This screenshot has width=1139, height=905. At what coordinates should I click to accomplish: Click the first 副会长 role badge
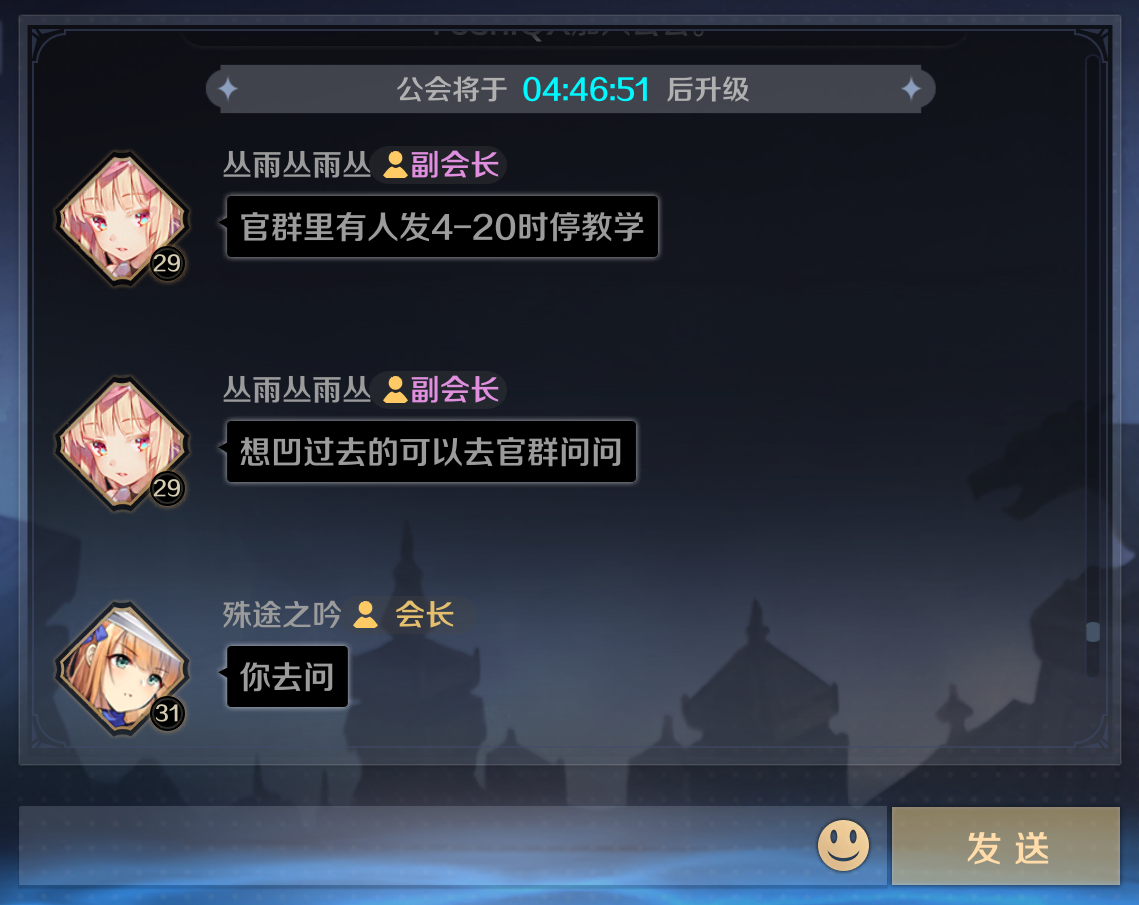pos(440,165)
